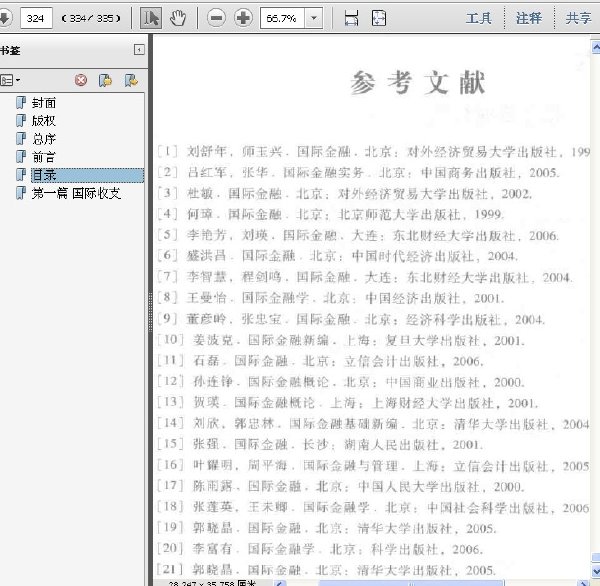The image size is (600, 586).
Task: Click the page number field showing 324
Action: (36, 18)
